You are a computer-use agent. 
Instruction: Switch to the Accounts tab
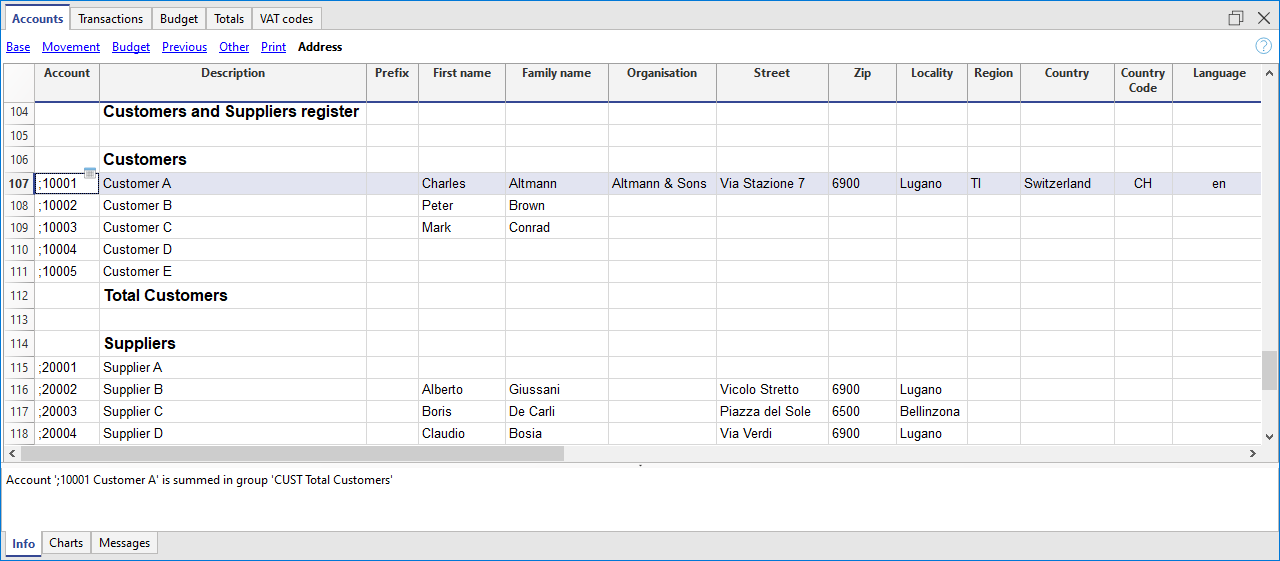(38, 19)
